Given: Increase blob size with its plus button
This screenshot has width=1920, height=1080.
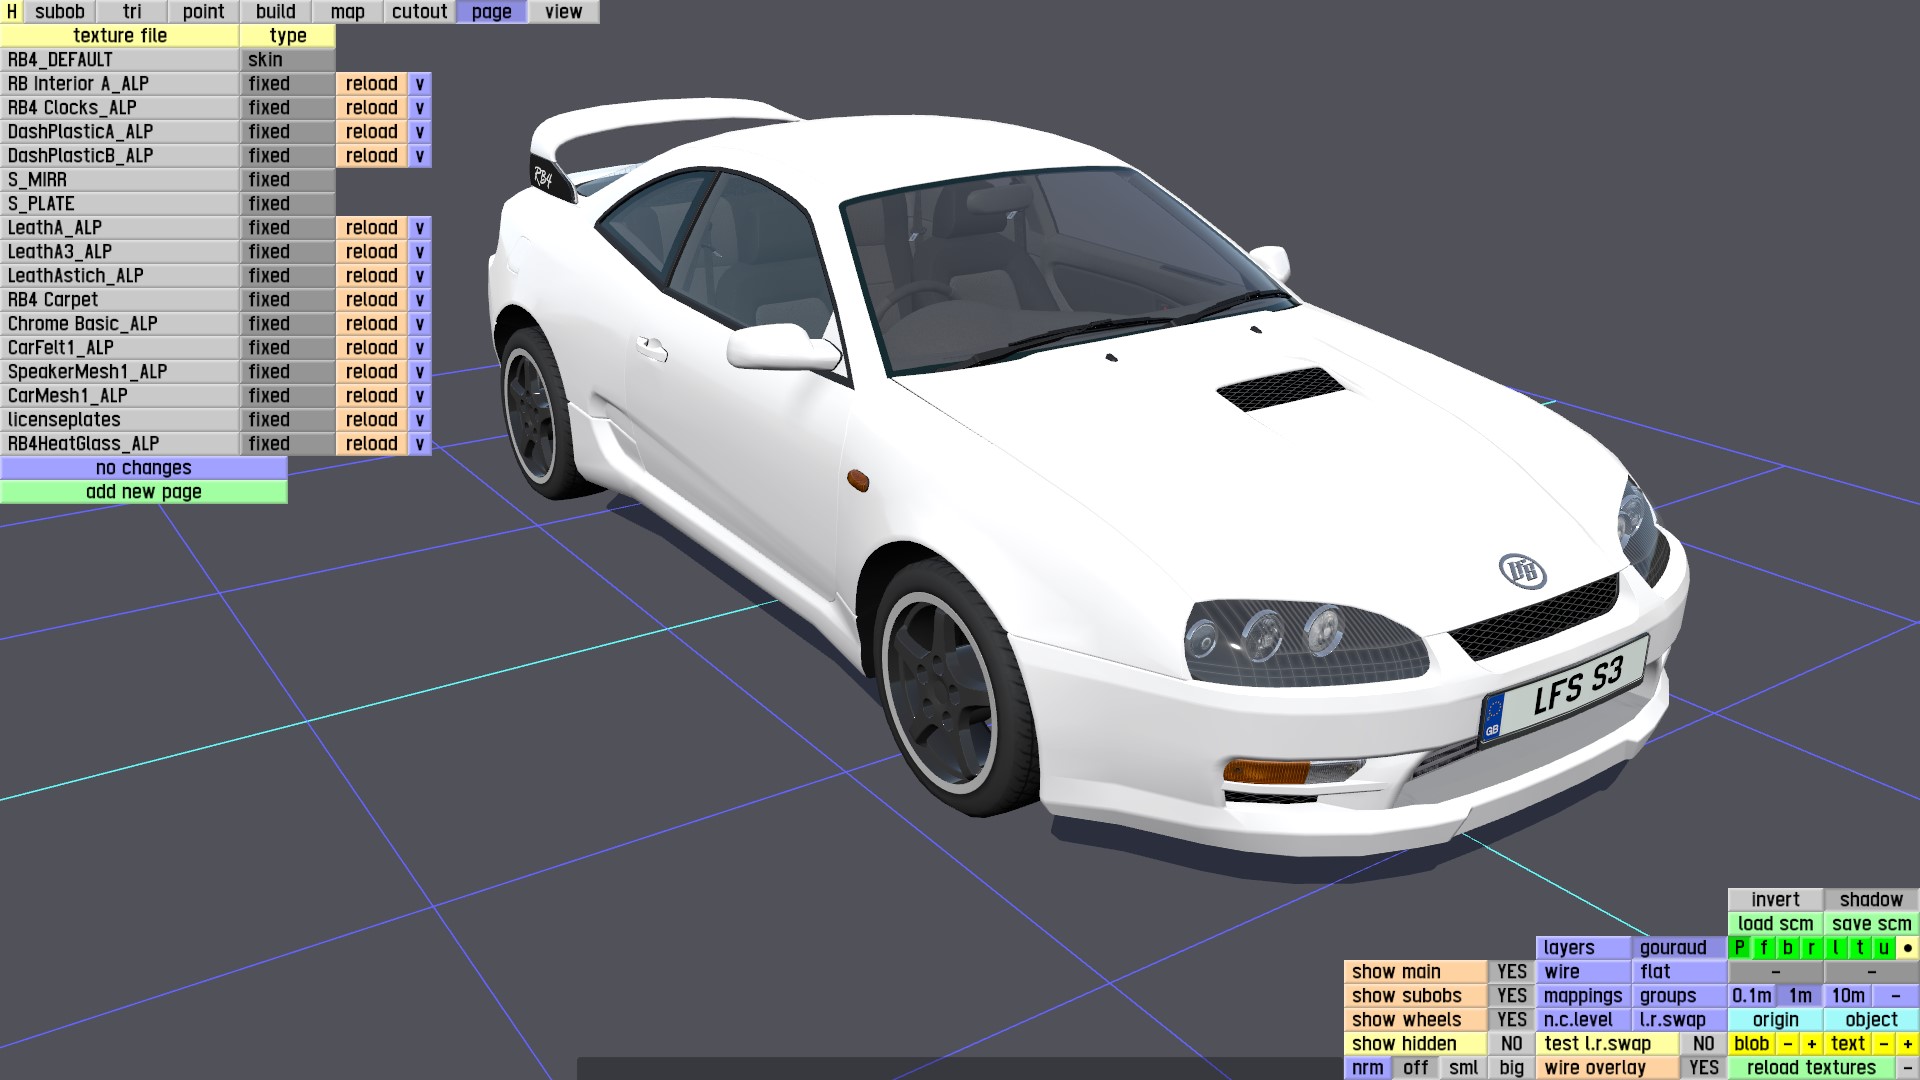Looking at the screenshot, I should click(x=1812, y=1044).
